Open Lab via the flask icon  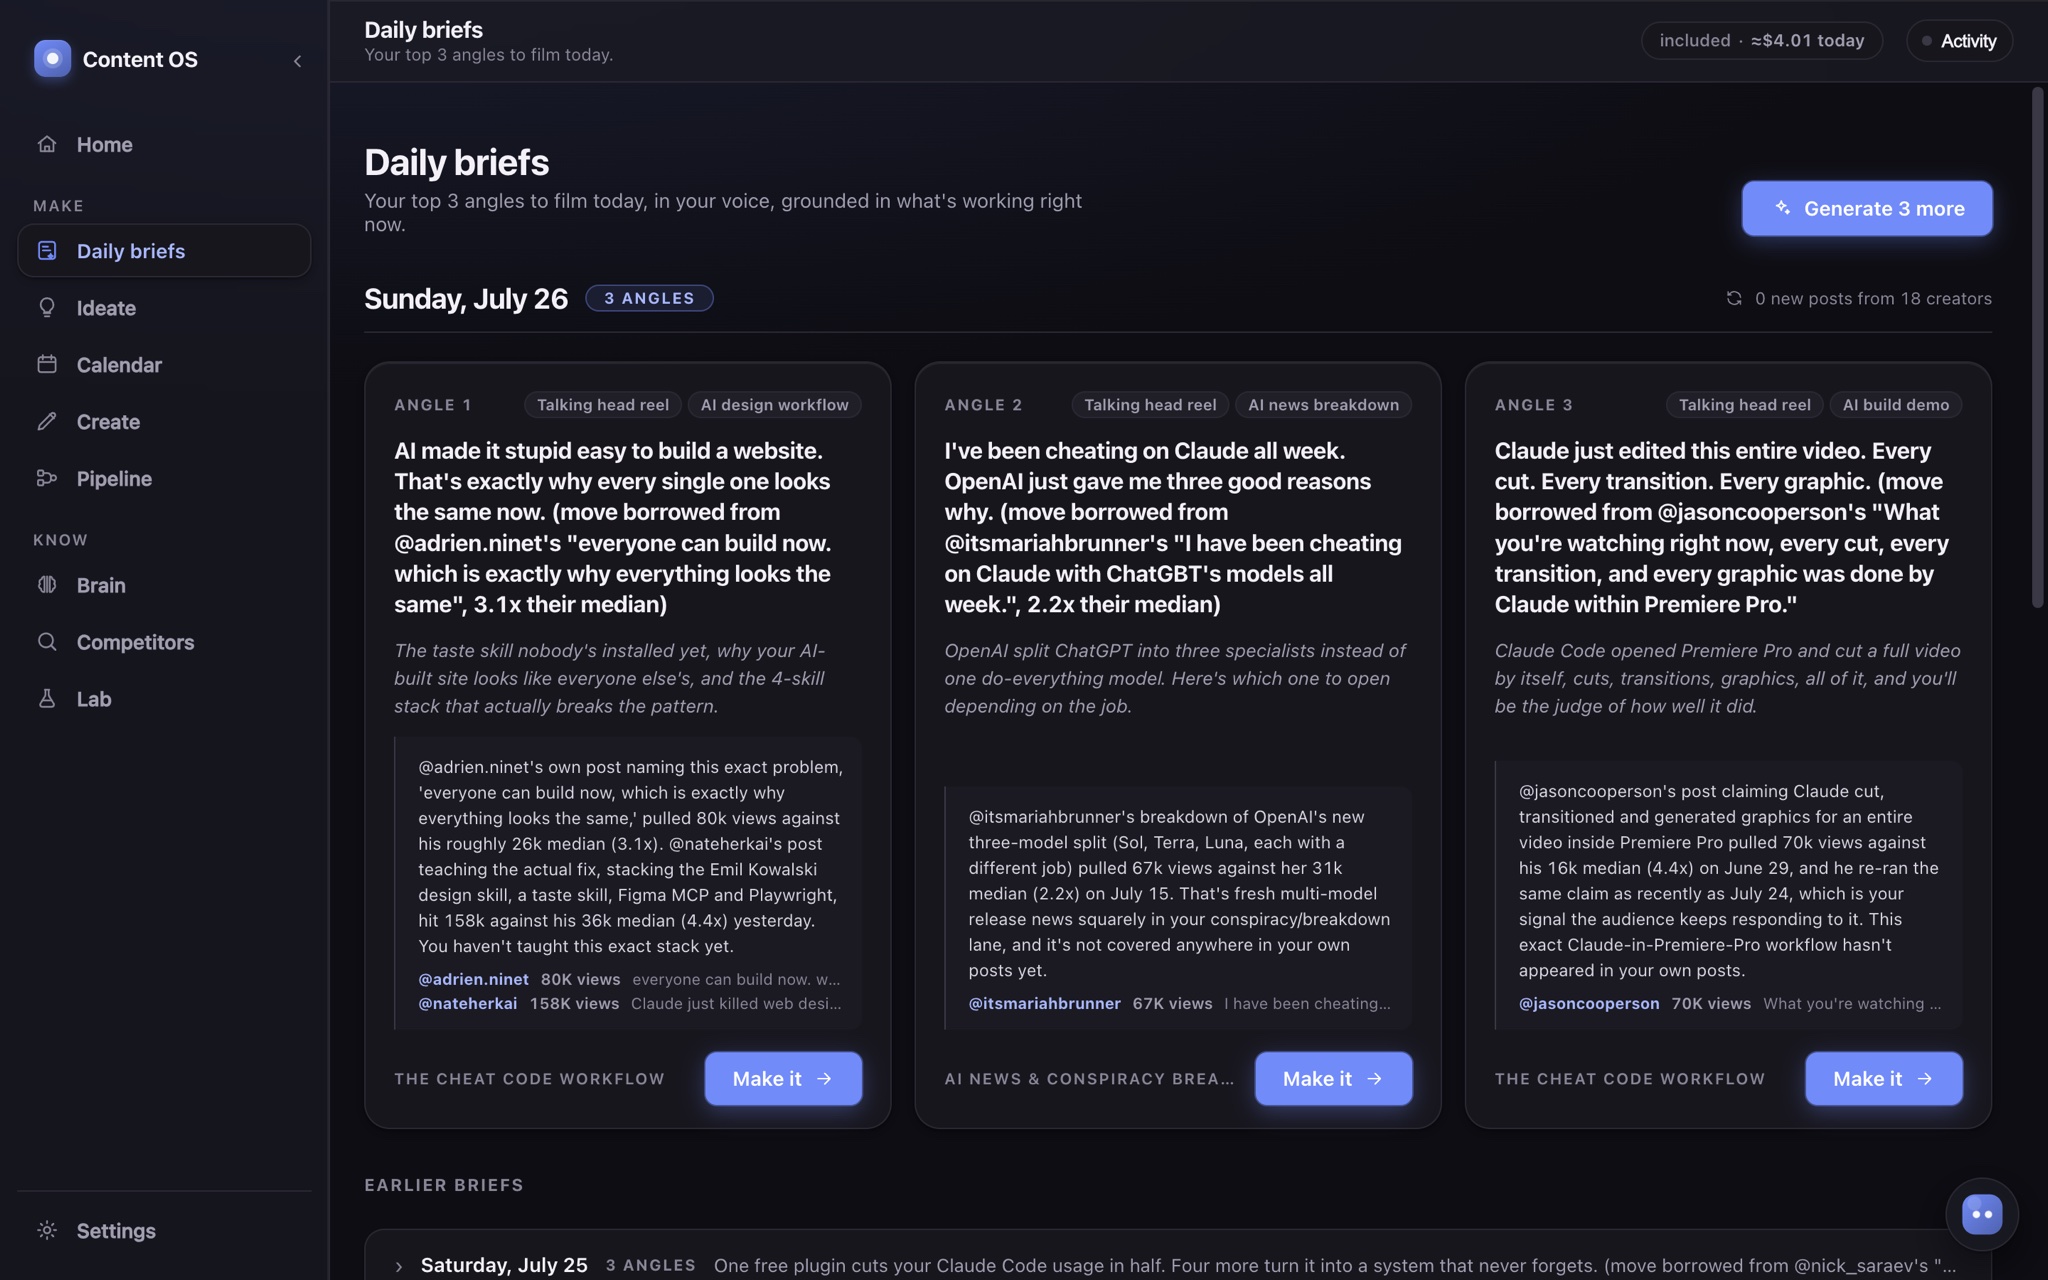(47, 699)
